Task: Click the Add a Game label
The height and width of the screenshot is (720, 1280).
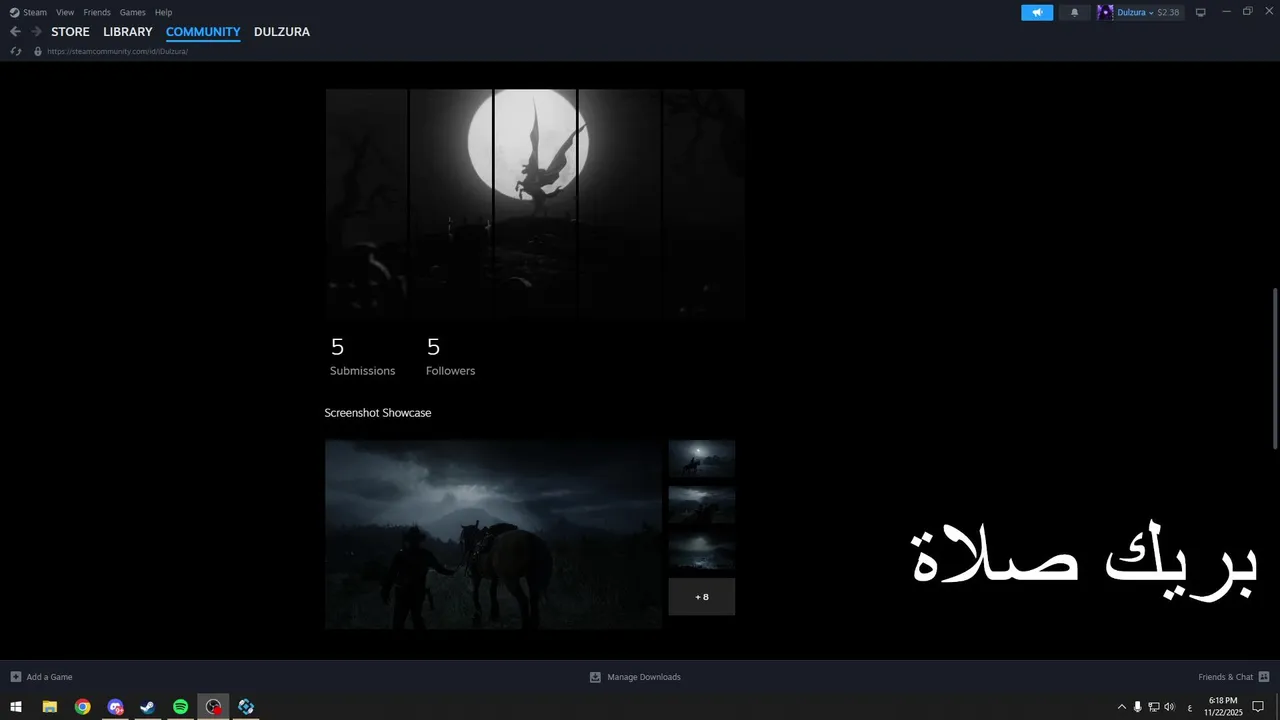Action: pos(49,677)
